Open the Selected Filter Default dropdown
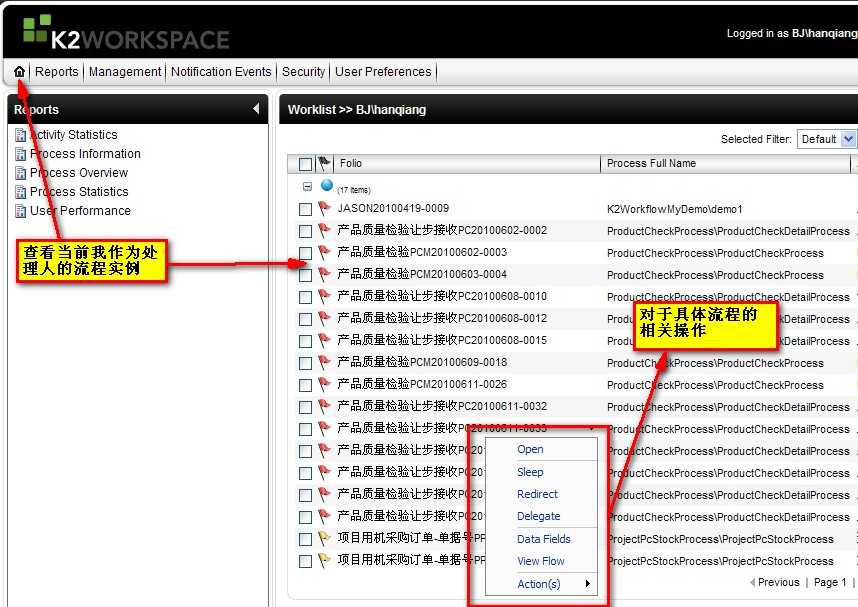This screenshot has height=607, width=858. pyautogui.click(x=826, y=139)
